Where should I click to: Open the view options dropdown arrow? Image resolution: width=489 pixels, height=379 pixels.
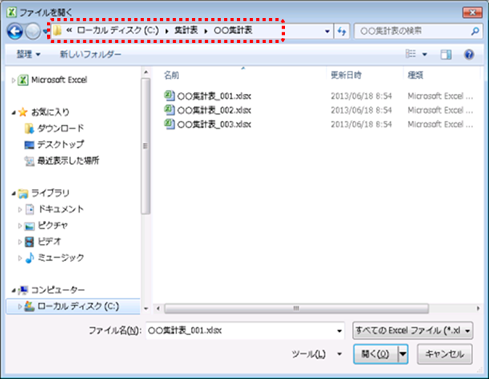[x=425, y=54]
